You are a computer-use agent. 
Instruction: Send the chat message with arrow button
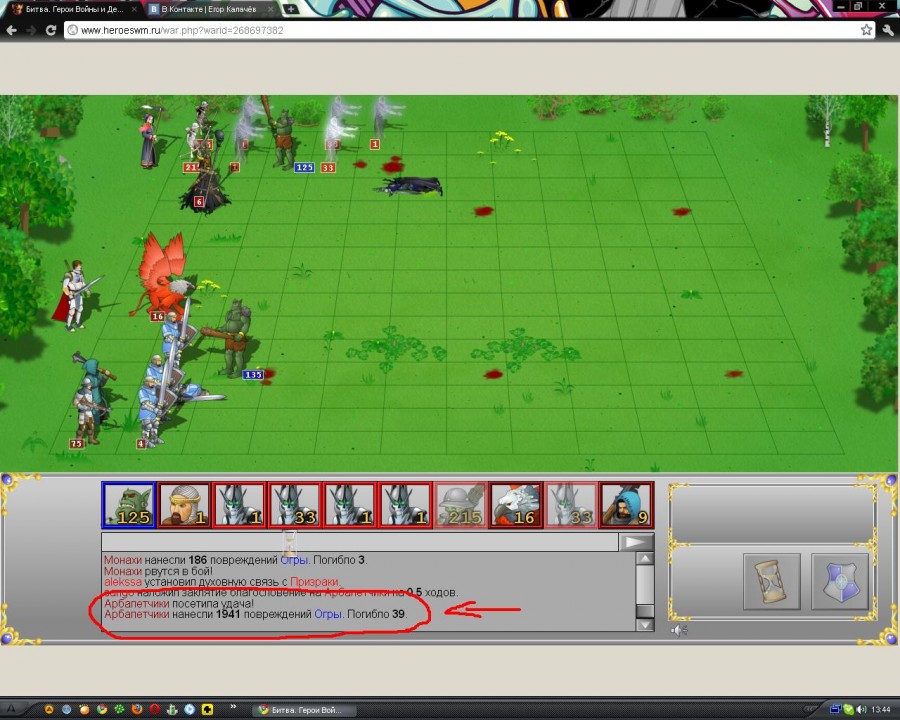pyautogui.click(x=635, y=541)
